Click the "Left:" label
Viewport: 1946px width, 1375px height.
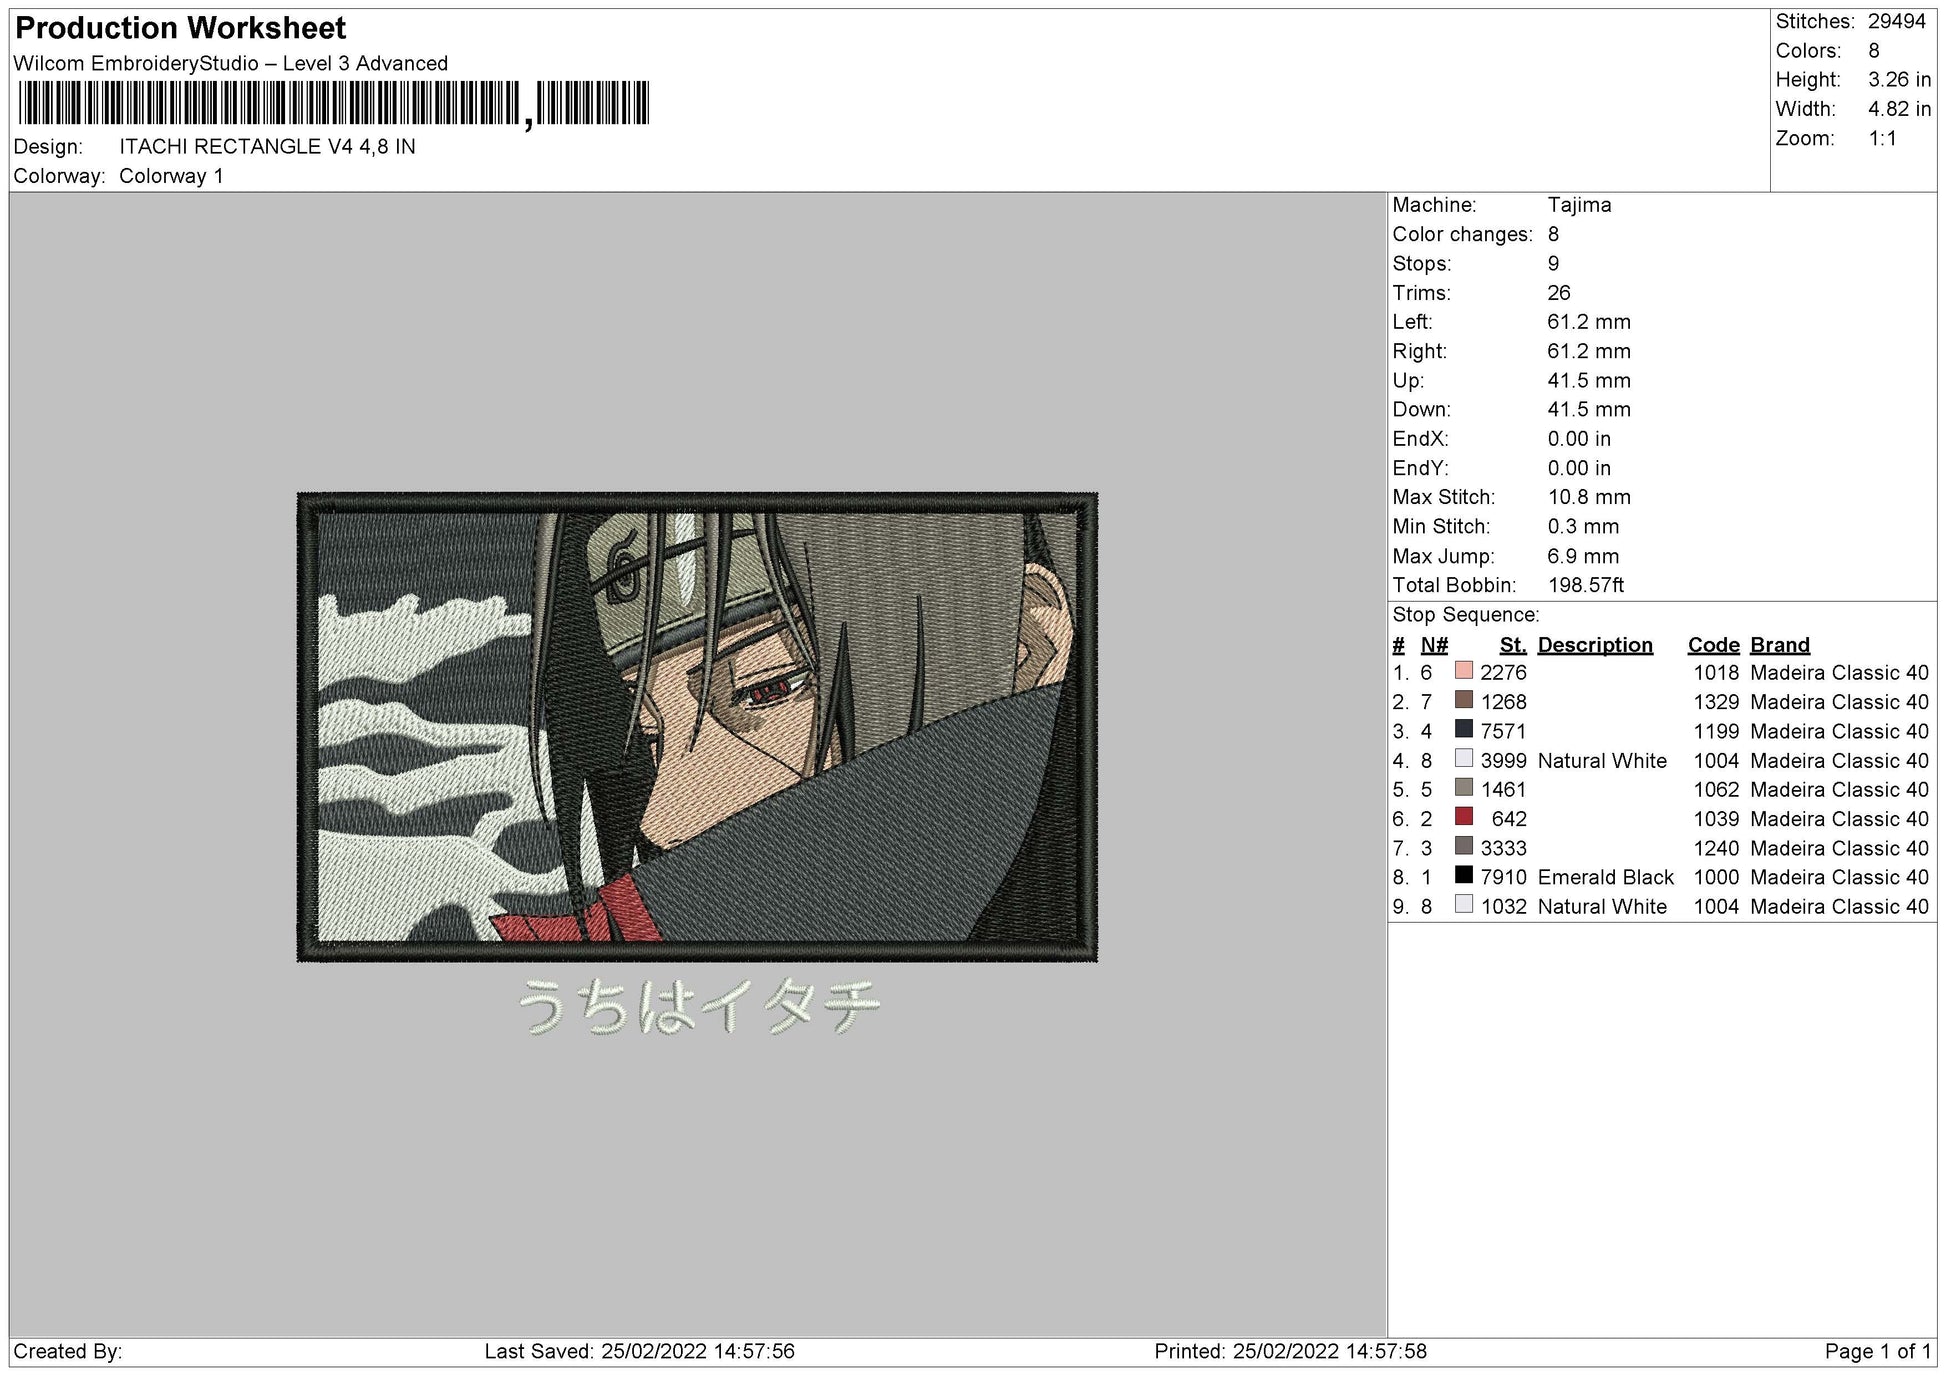tap(1412, 322)
